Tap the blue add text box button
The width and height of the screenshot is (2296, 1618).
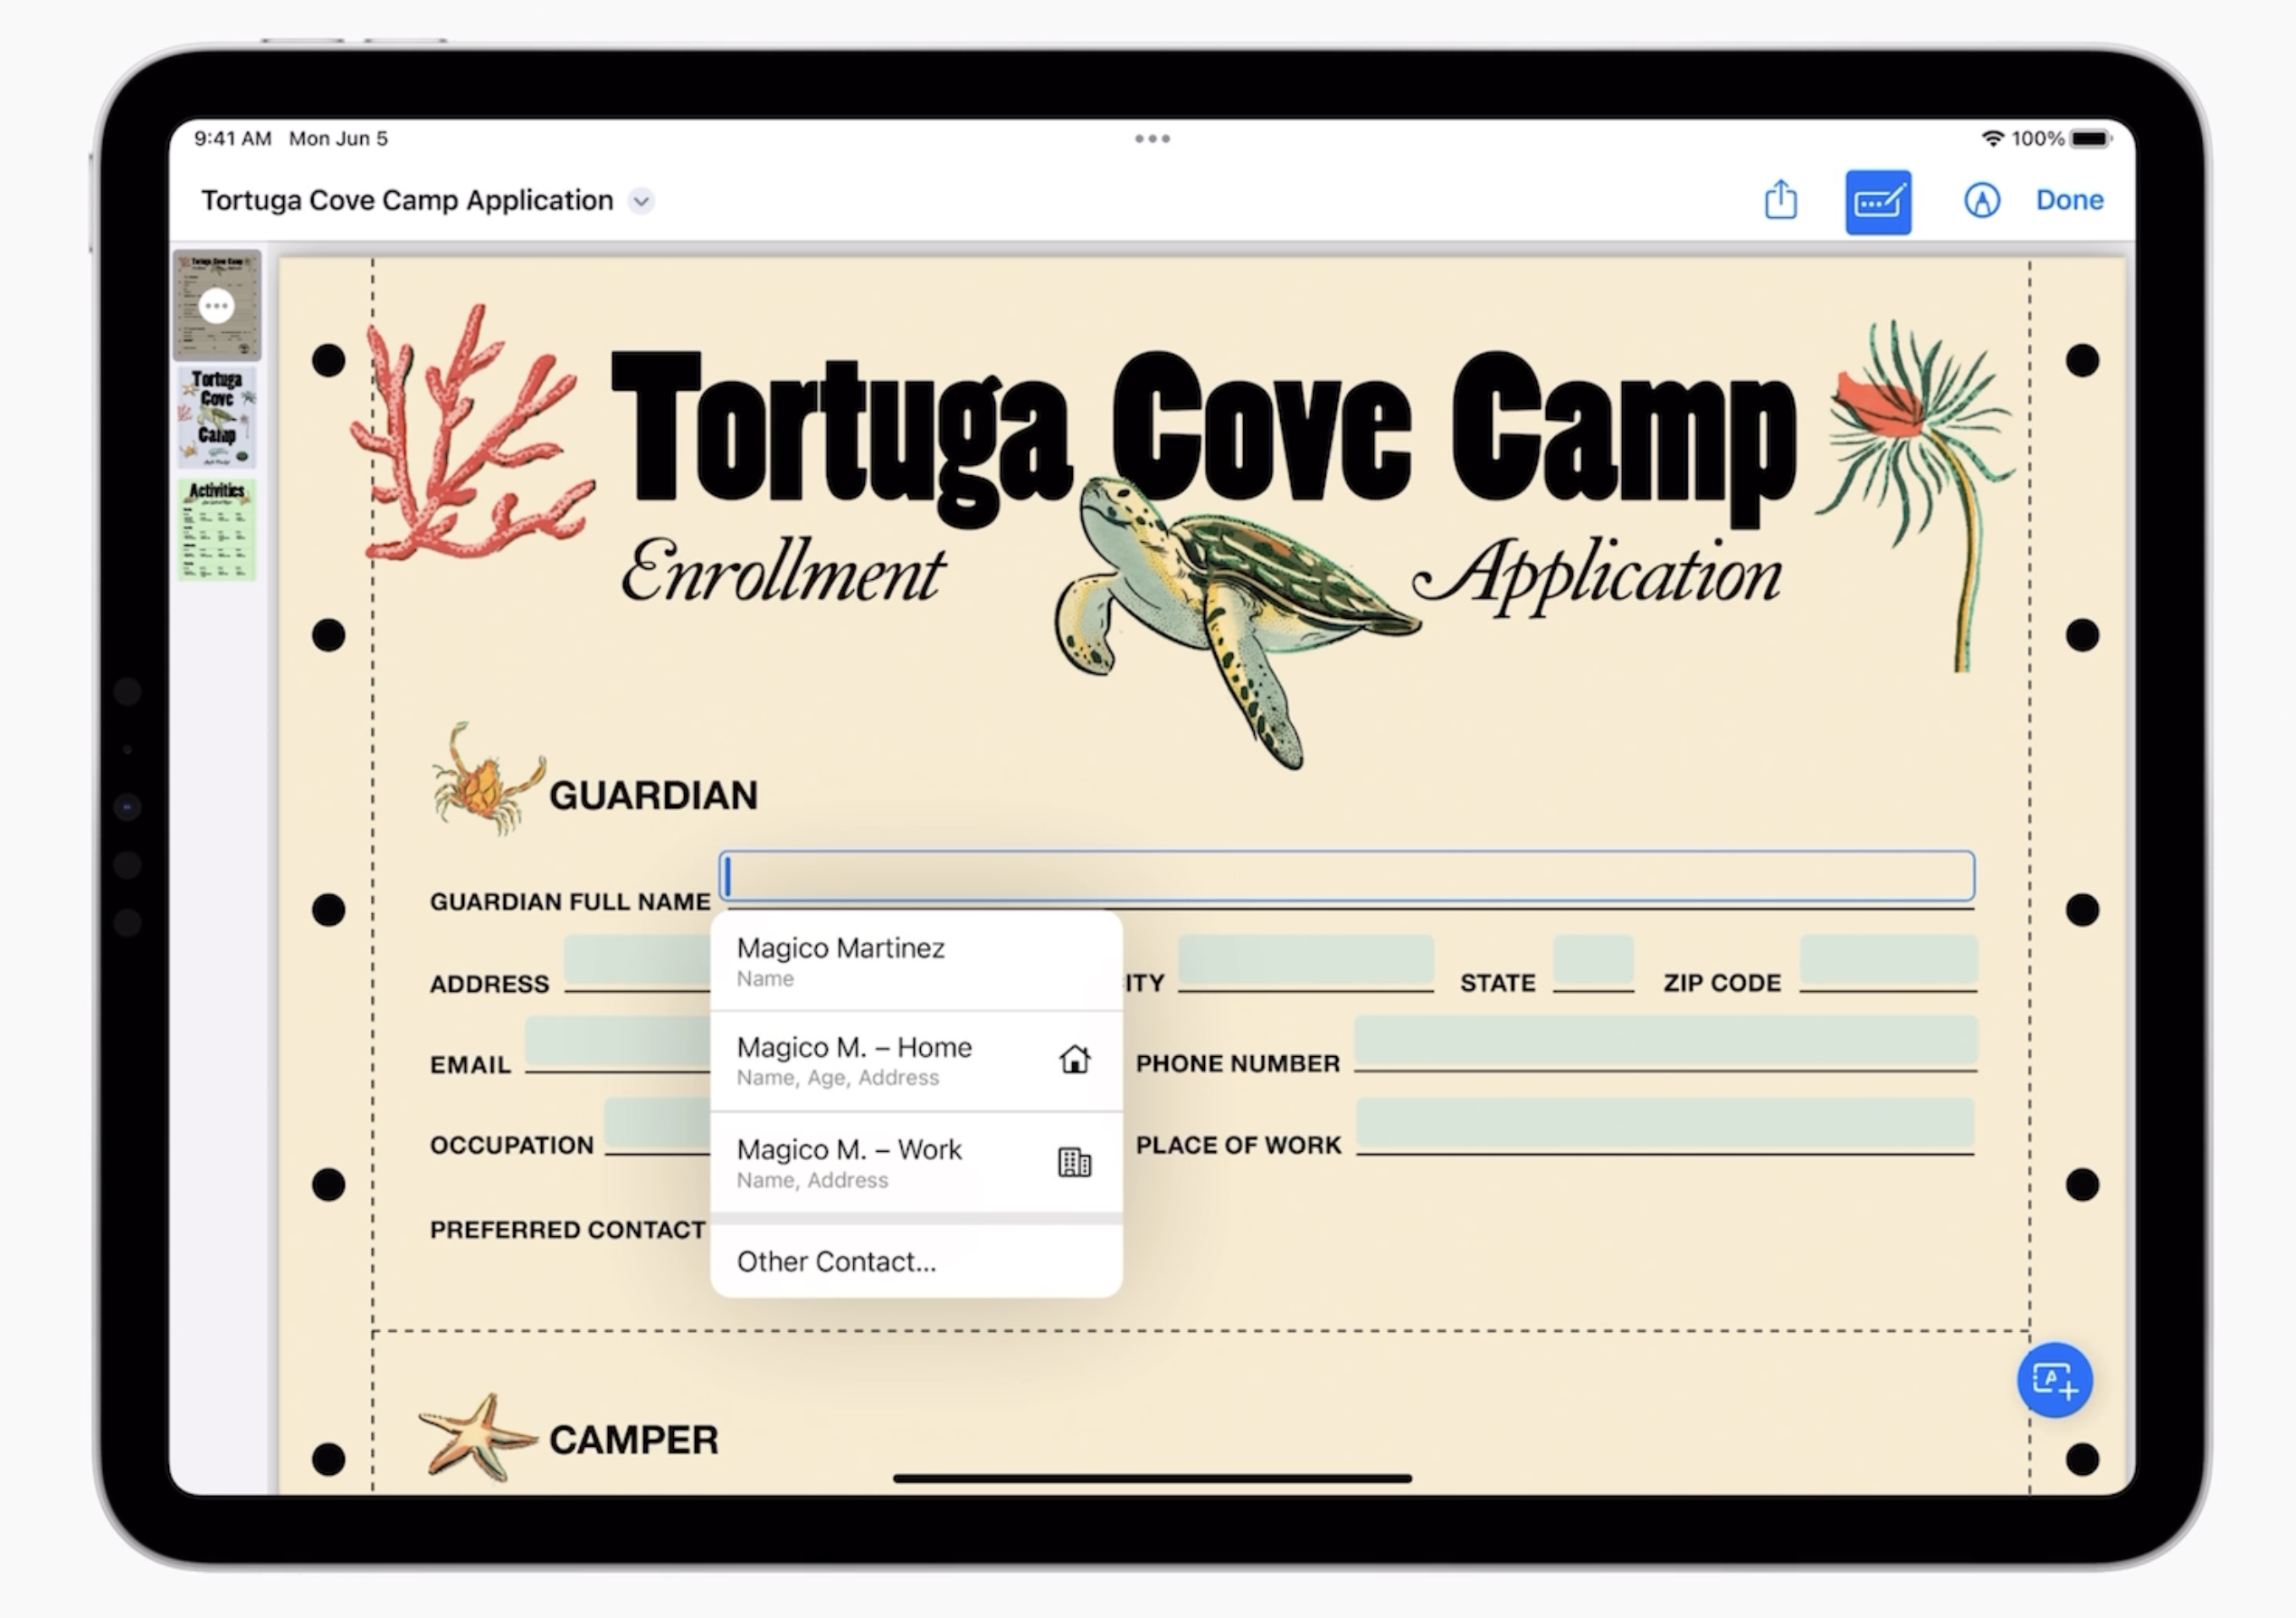pyautogui.click(x=2054, y=1380)
